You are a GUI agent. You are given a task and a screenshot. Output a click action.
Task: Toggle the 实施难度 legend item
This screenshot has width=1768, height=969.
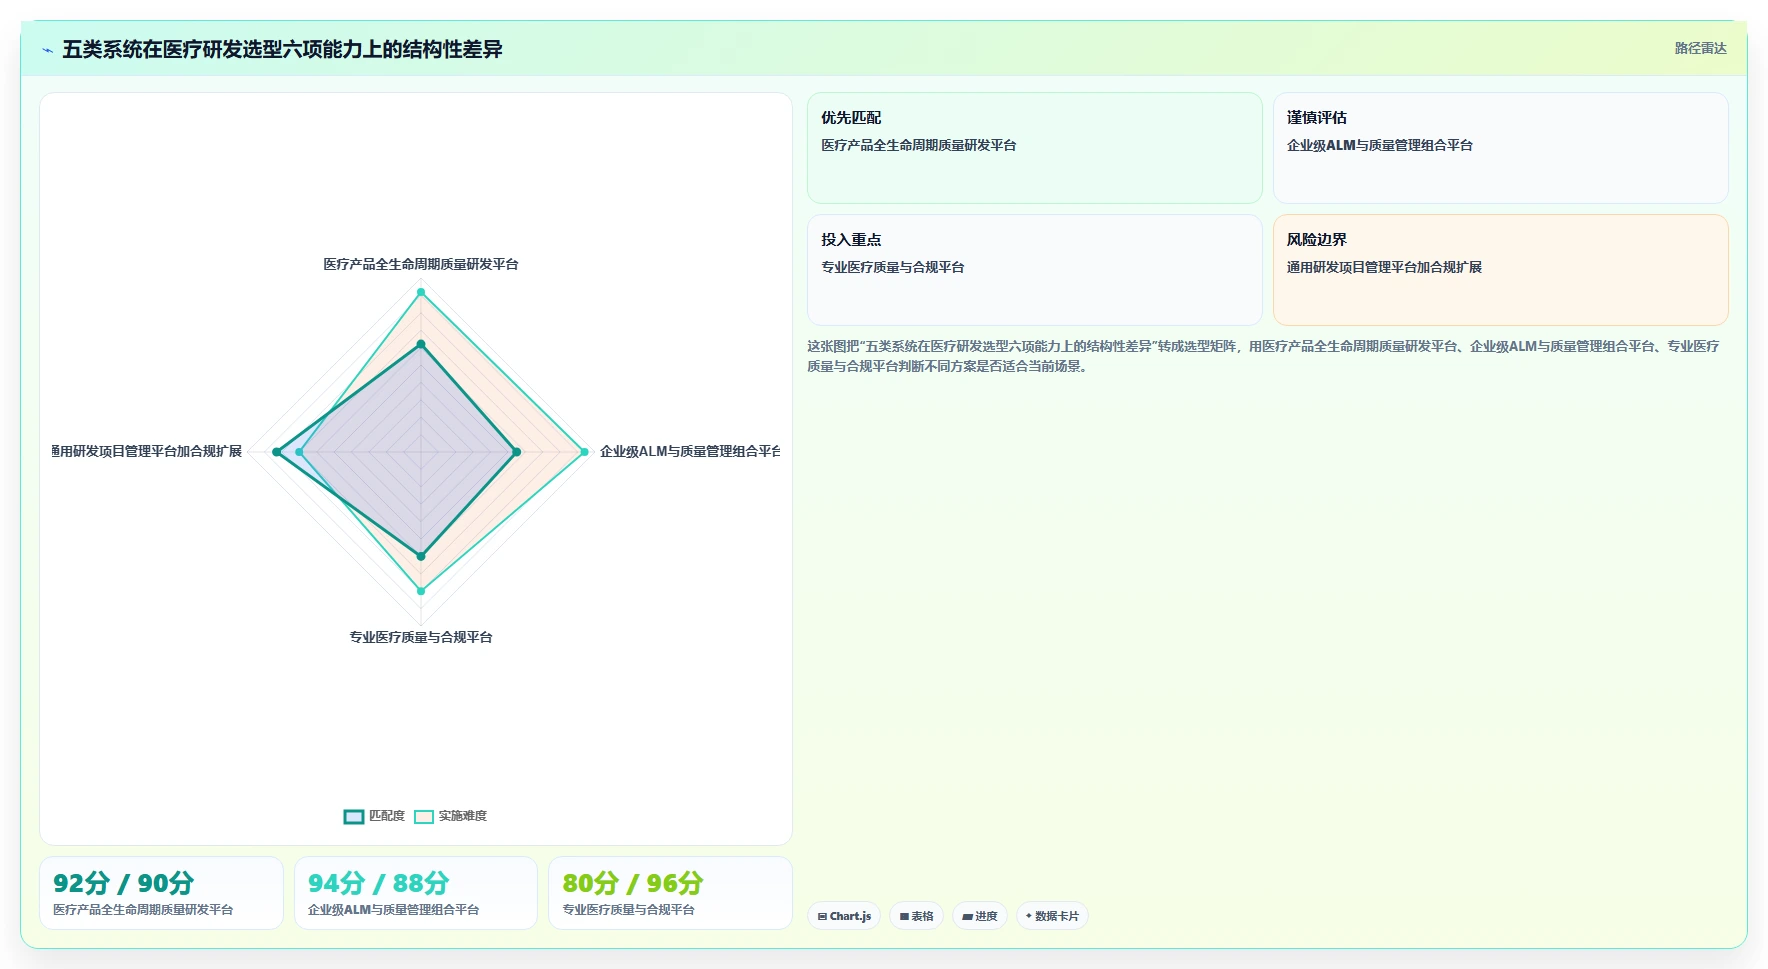(450, 816)
